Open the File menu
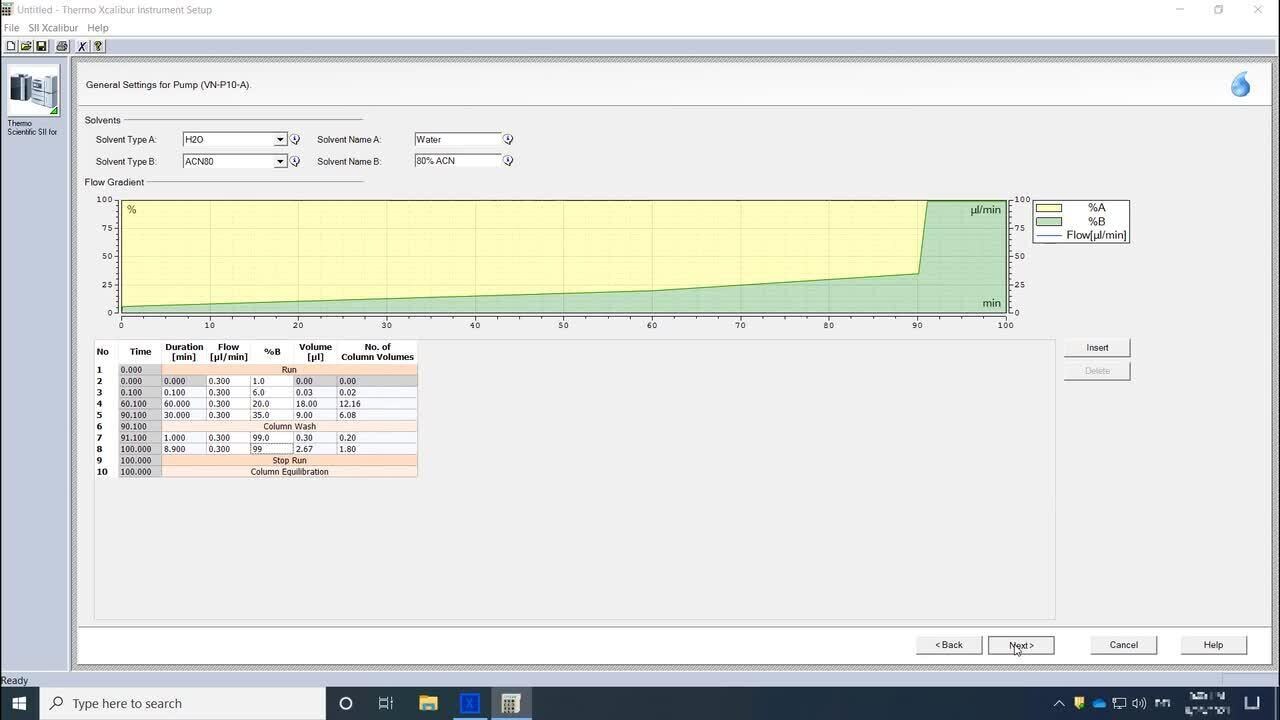The width and height of the screenshot is (1280, 720). [11, 28]
